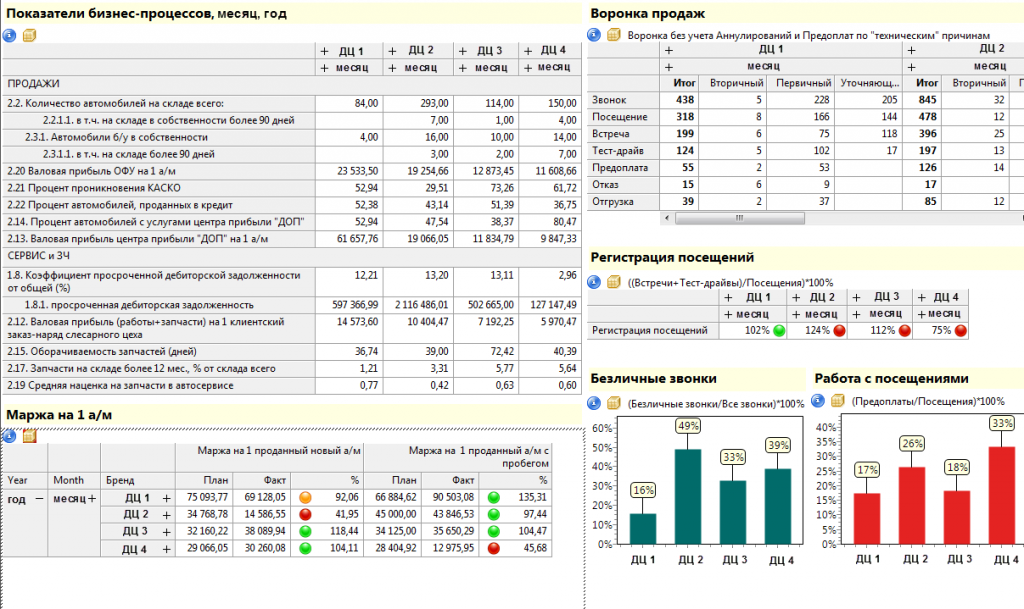This screenshot has height=609, width=1024.
Task: Open cube icon in Безличные звонки panel
Action: click(614, 402)
